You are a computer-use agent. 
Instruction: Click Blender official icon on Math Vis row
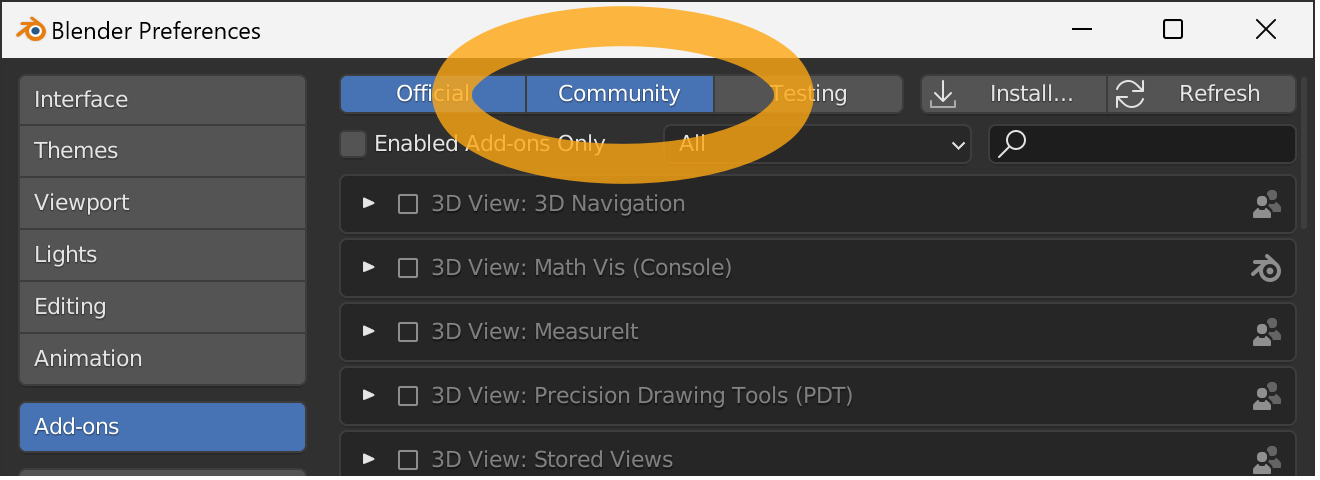1267,268
